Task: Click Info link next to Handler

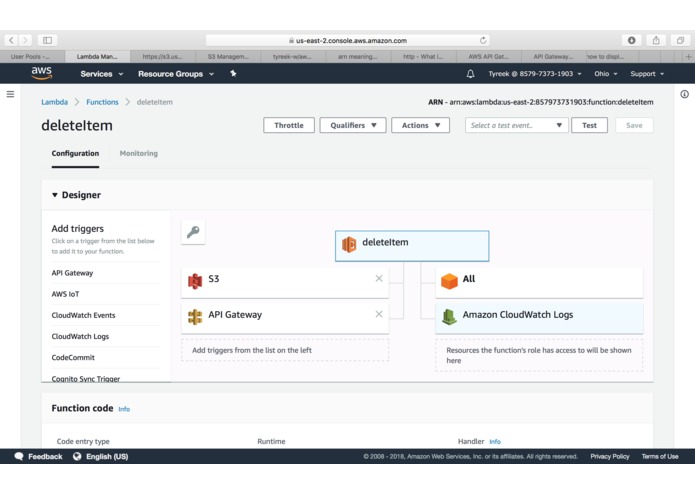Action: tap(495, 442)
